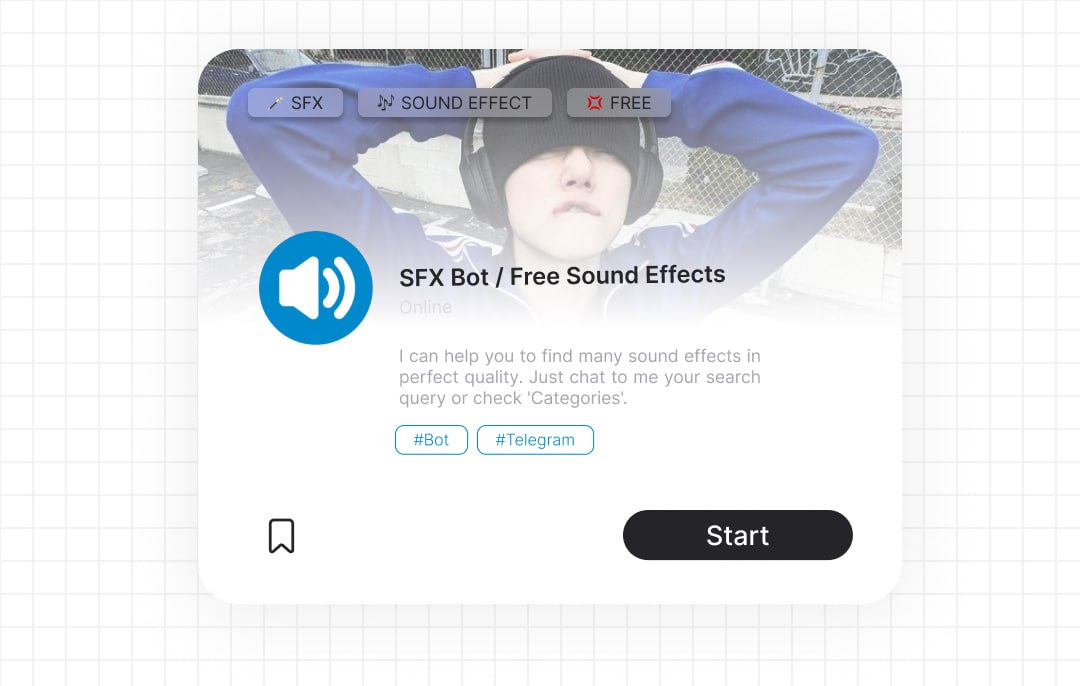The width and height of the screenshot is (1080, 686).
Task: Select the #Telegram hashtag chip
Action: (535, 440)
